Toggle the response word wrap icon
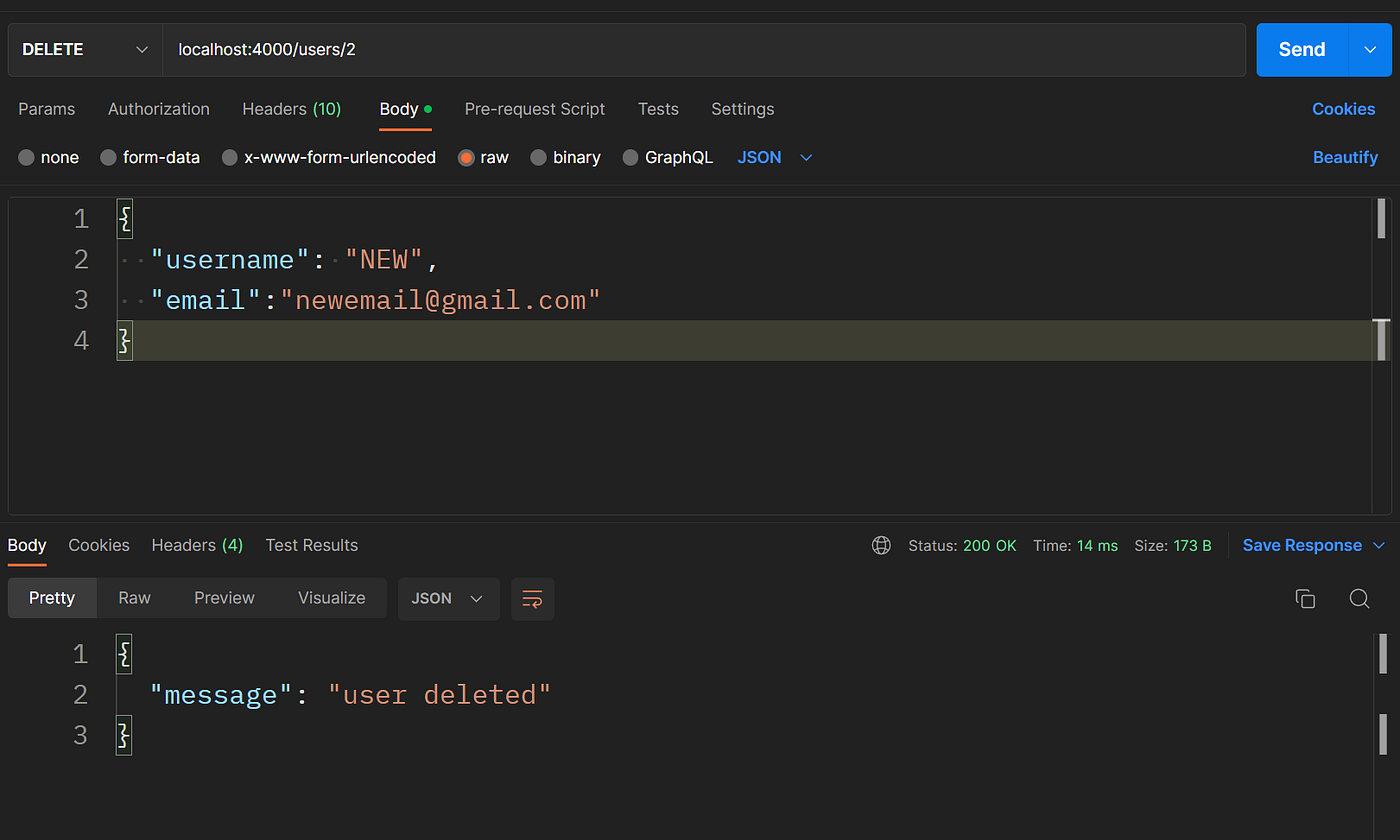The height and width of the screenshot is (840, 1400). point(532,598)
